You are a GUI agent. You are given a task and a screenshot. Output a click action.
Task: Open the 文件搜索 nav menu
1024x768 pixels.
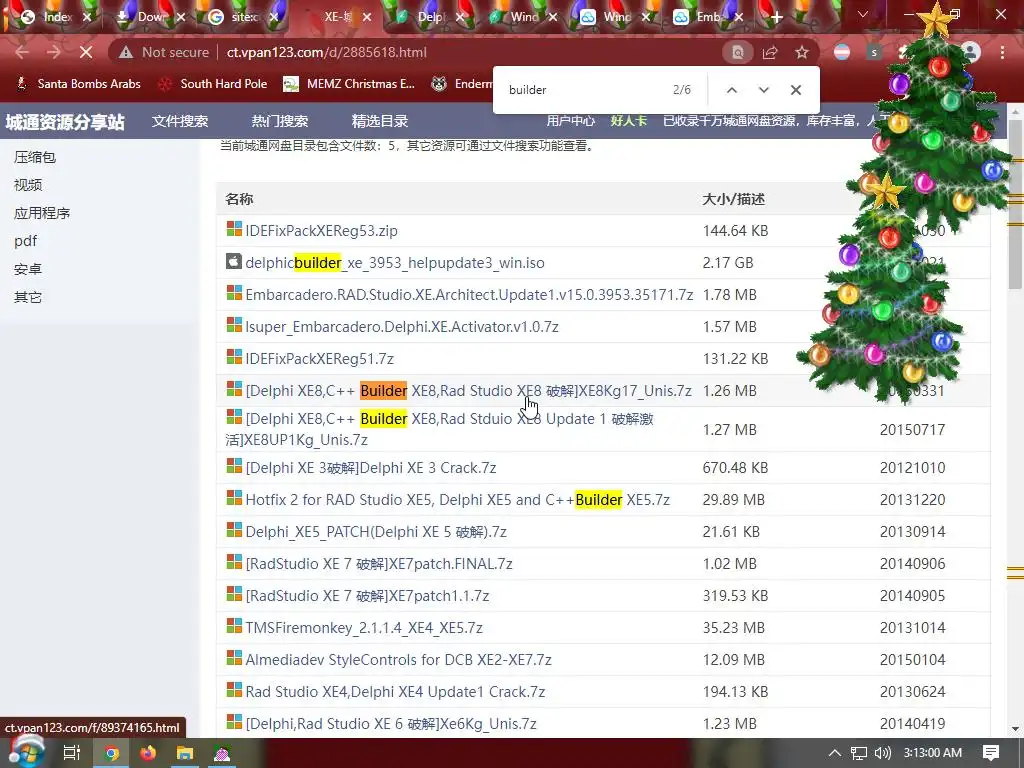(x=180, y=121)
